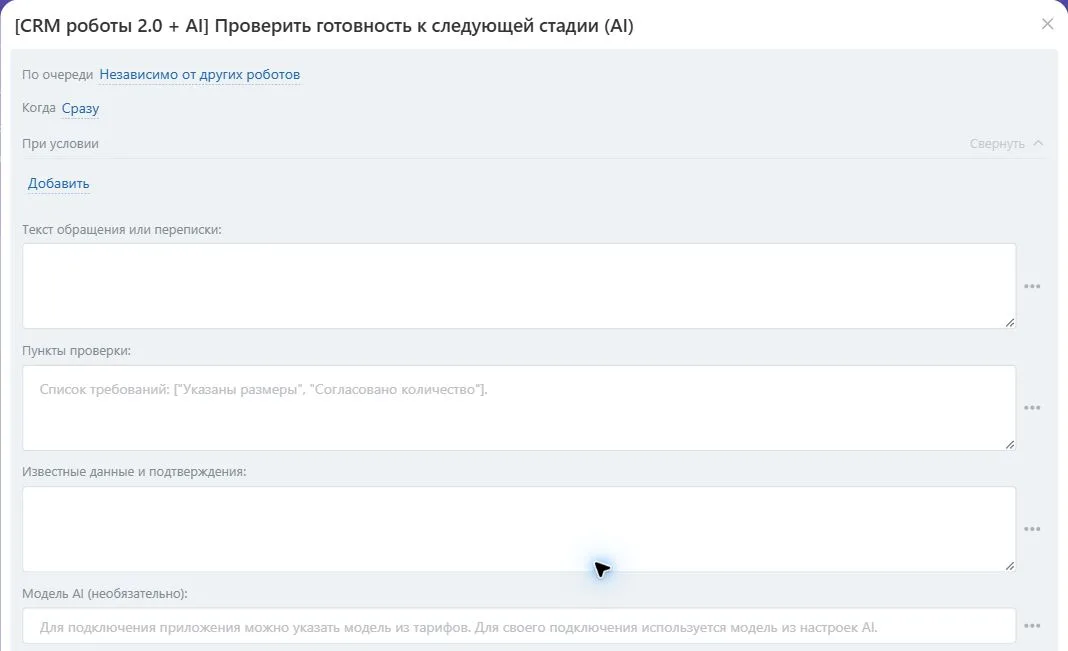Image resolution: width=1068 pixels, height=651 pixels.
Task: Grab resize handle of 'Текст обращения' text area
Action: [1009, 322]
